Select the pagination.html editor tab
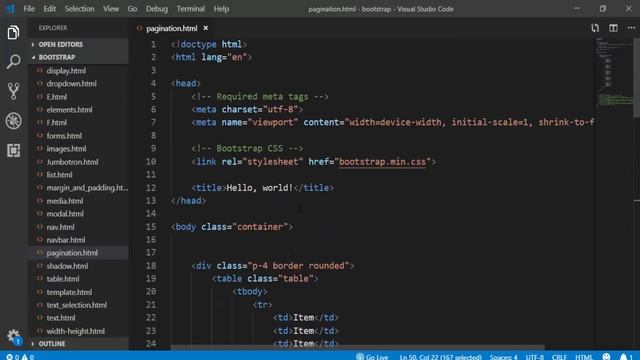640x360 pixels. click(172, 28)
